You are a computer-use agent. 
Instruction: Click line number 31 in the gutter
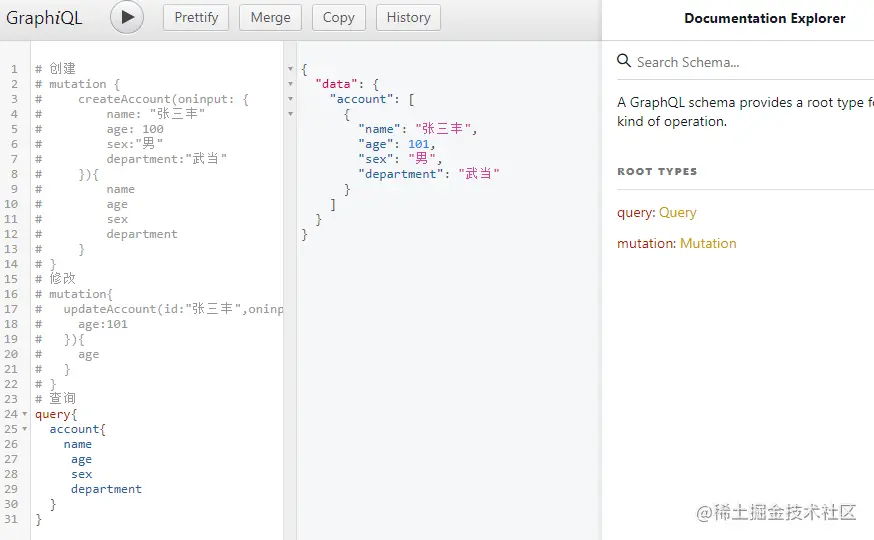point(11,519)
